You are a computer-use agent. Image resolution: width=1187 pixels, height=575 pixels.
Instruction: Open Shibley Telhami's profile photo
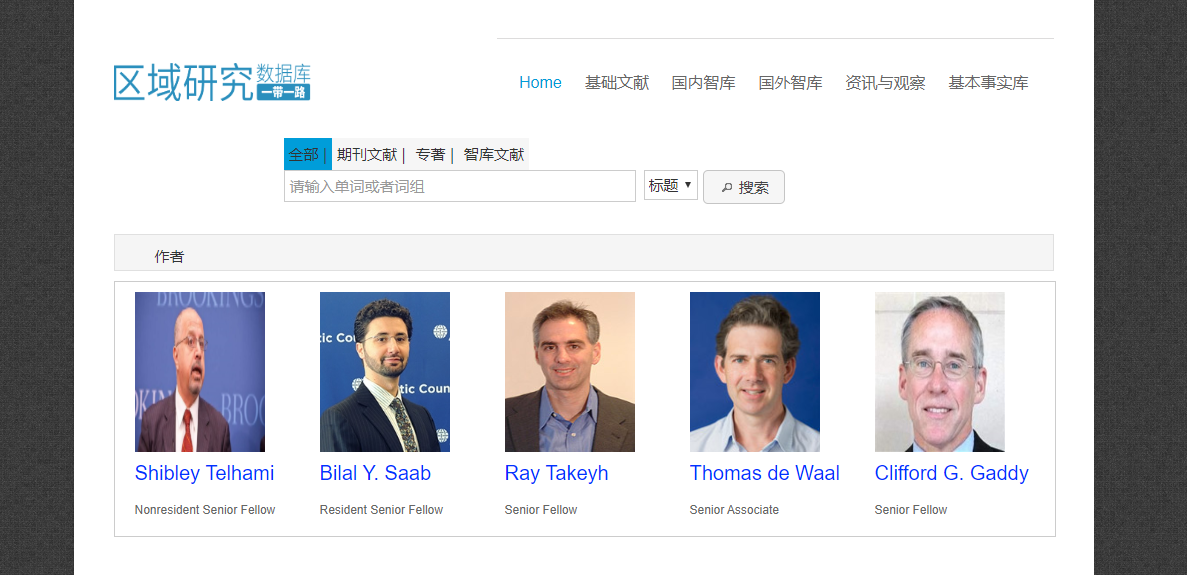coord(200,372)
